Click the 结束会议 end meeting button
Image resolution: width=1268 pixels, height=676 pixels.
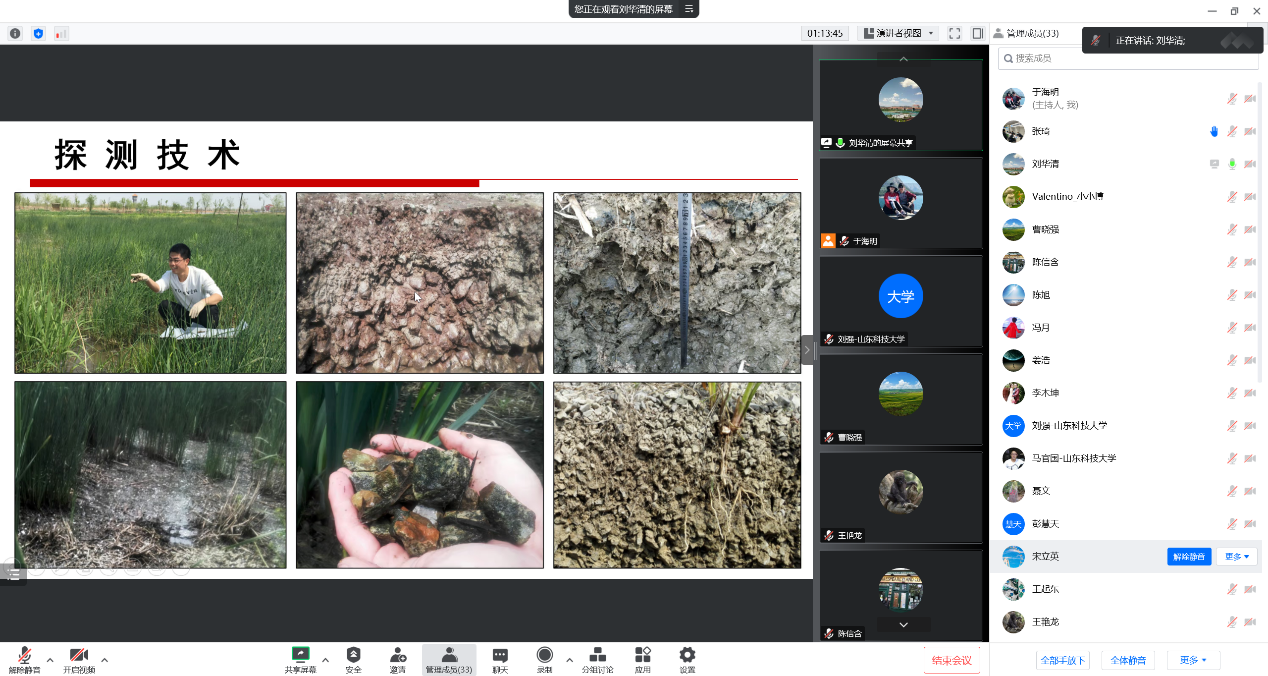(x=951, y=660)
